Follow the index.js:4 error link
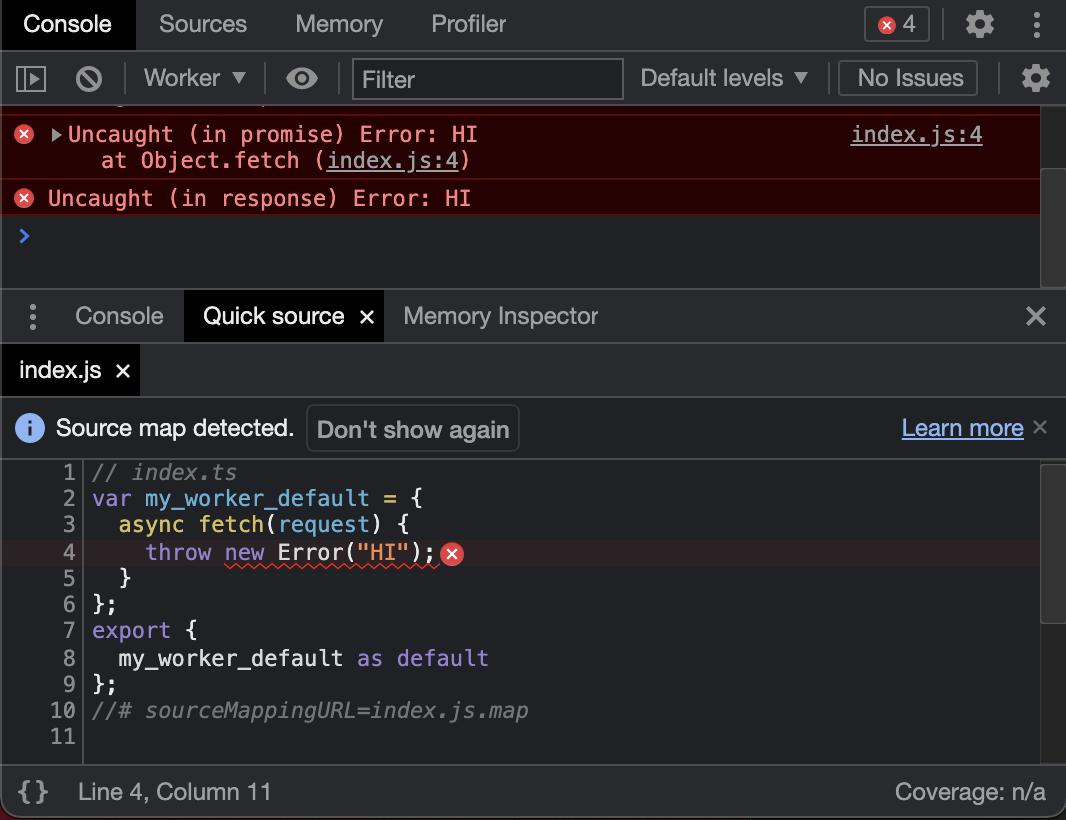 point(916,134)
